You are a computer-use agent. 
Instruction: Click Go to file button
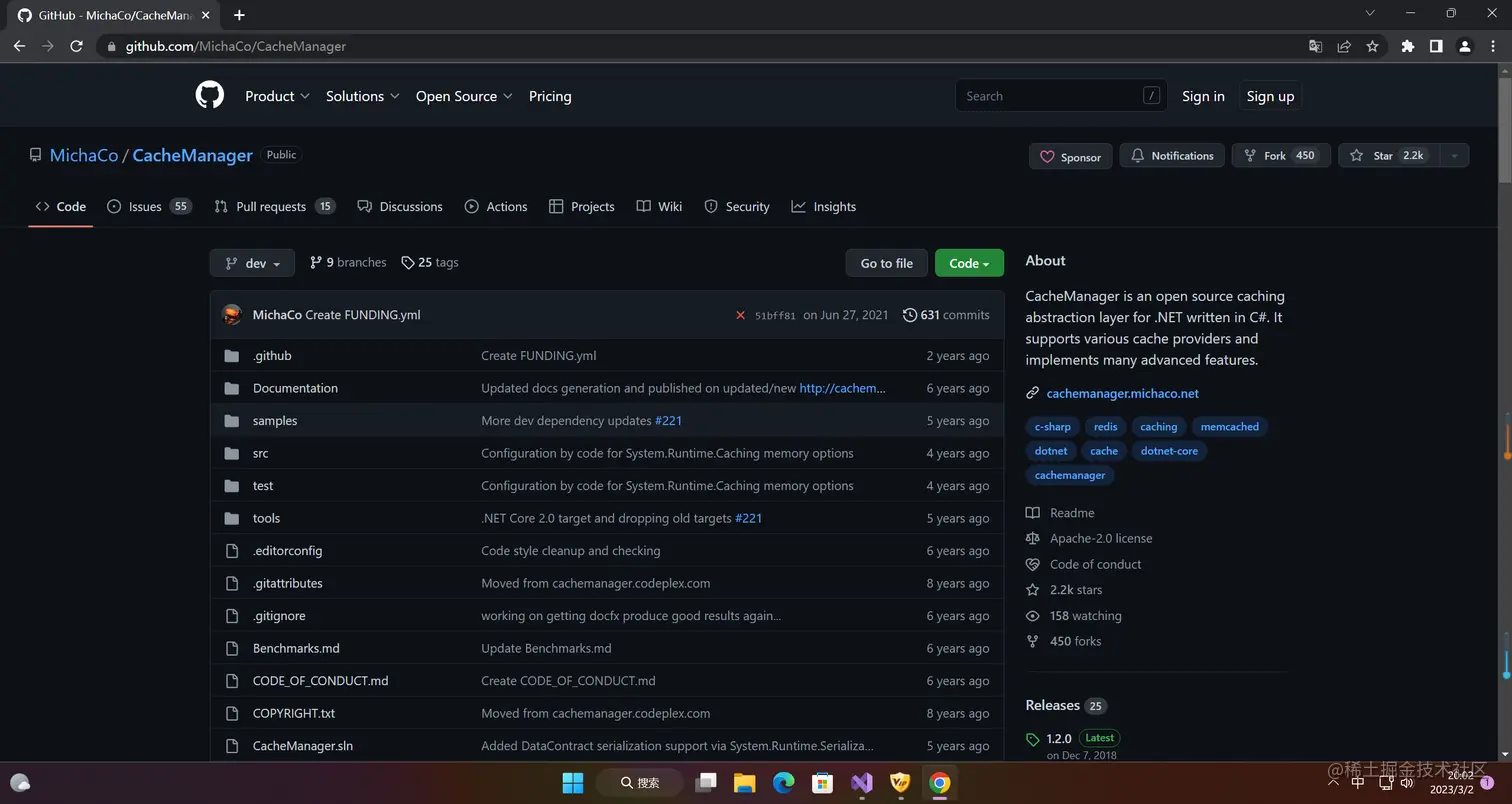click(x=887, y=263)
